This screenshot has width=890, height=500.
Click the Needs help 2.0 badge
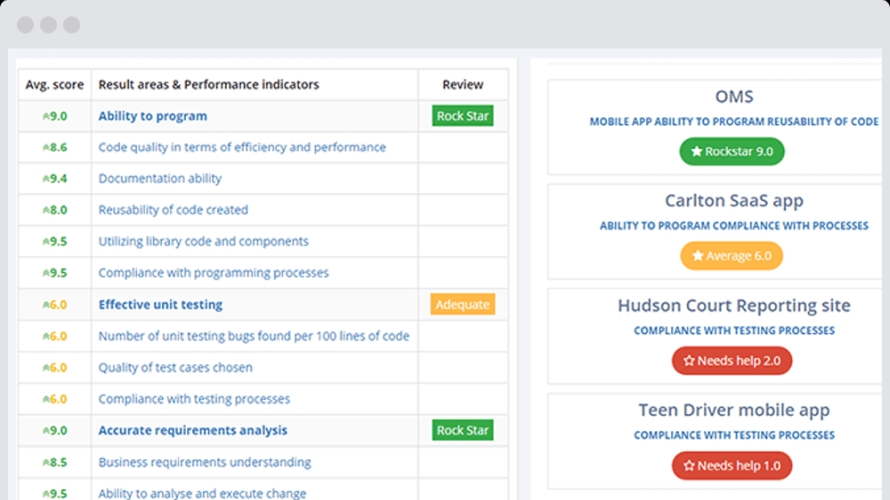[x=731, y=361]
